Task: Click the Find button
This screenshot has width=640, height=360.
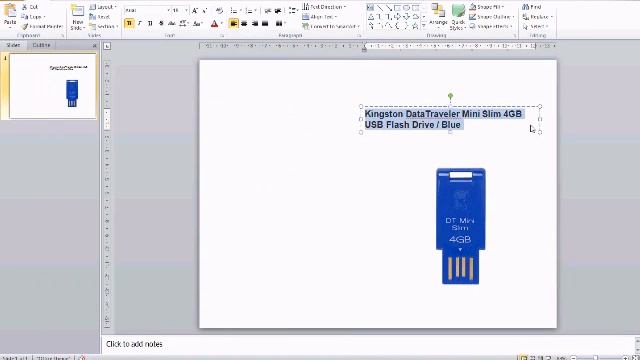Action: tap(532, 7)
